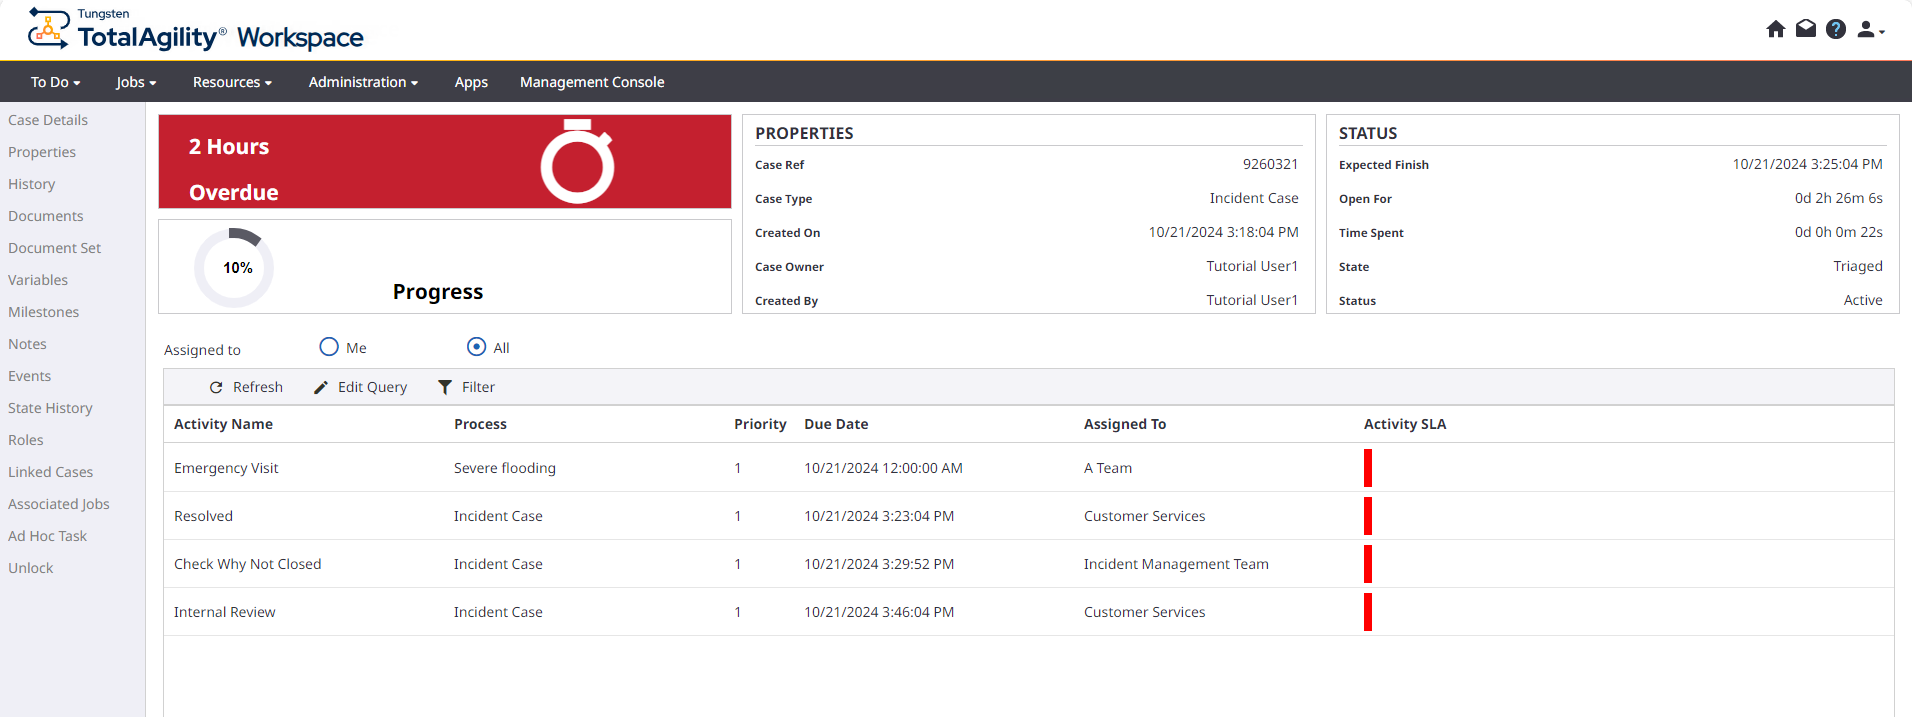Viewport: 1912px width, 717px height.
Task: Open the mail envelope icon
Action: 1805,29
